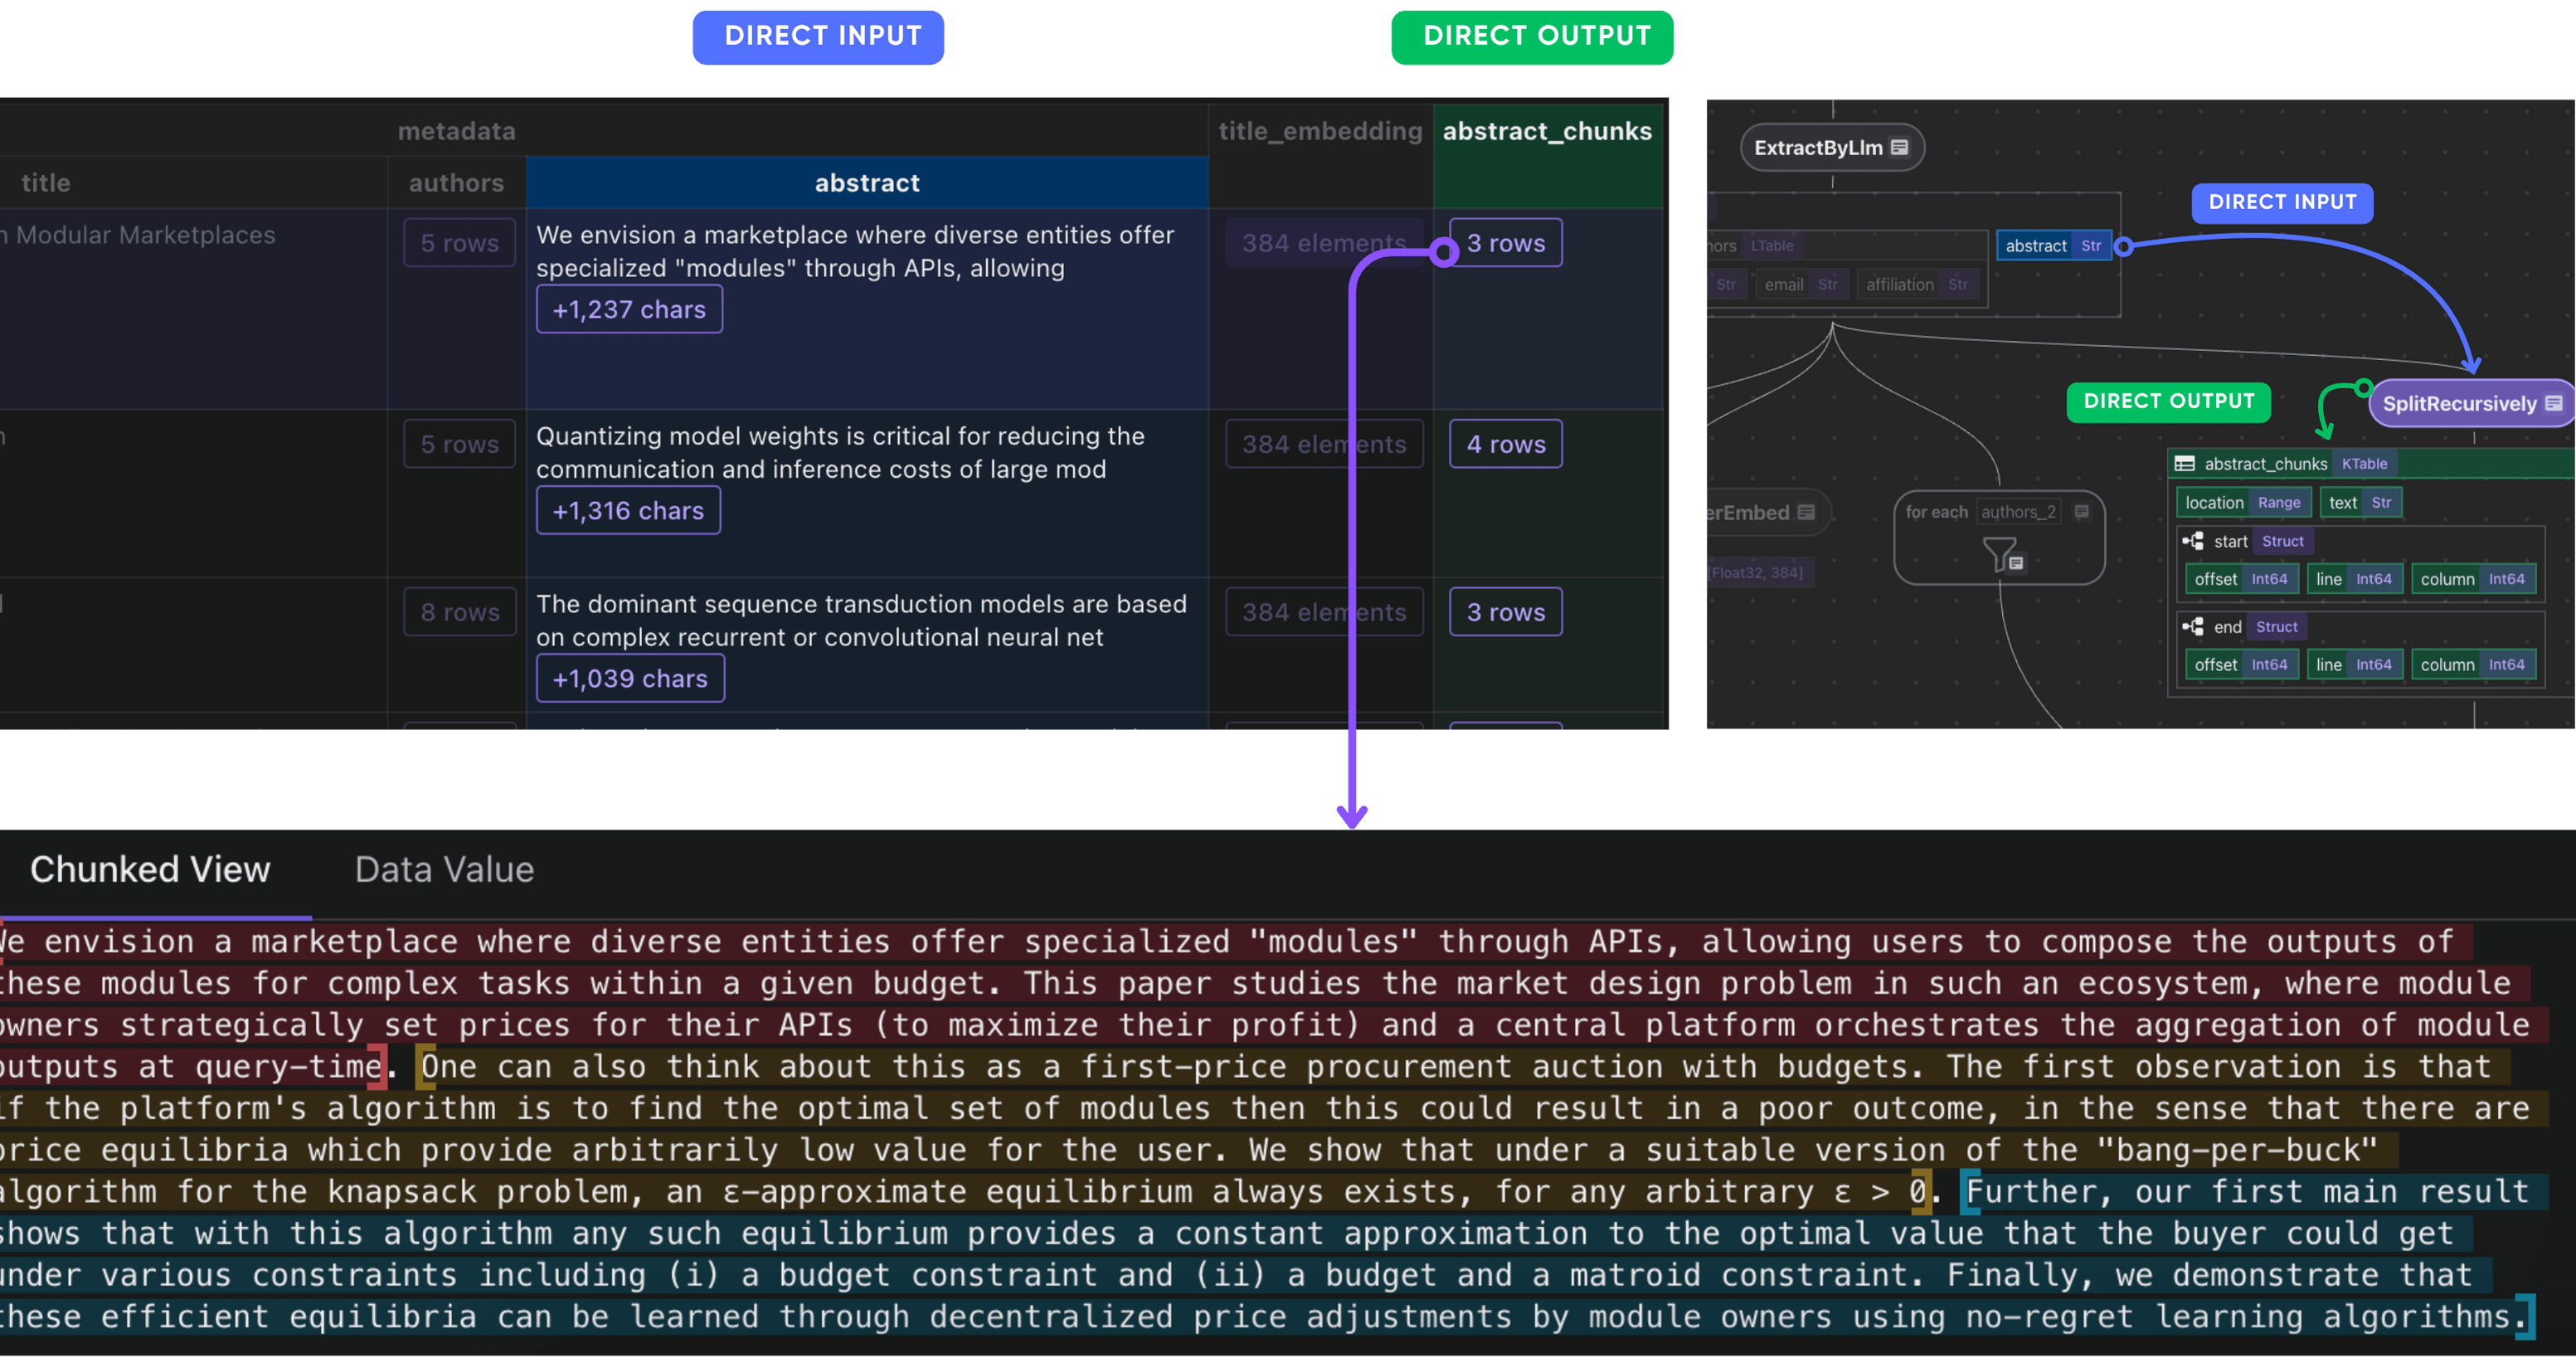
Task: Click the table icon beside abstract_chunks KTable
Action: pos(2185,464)
